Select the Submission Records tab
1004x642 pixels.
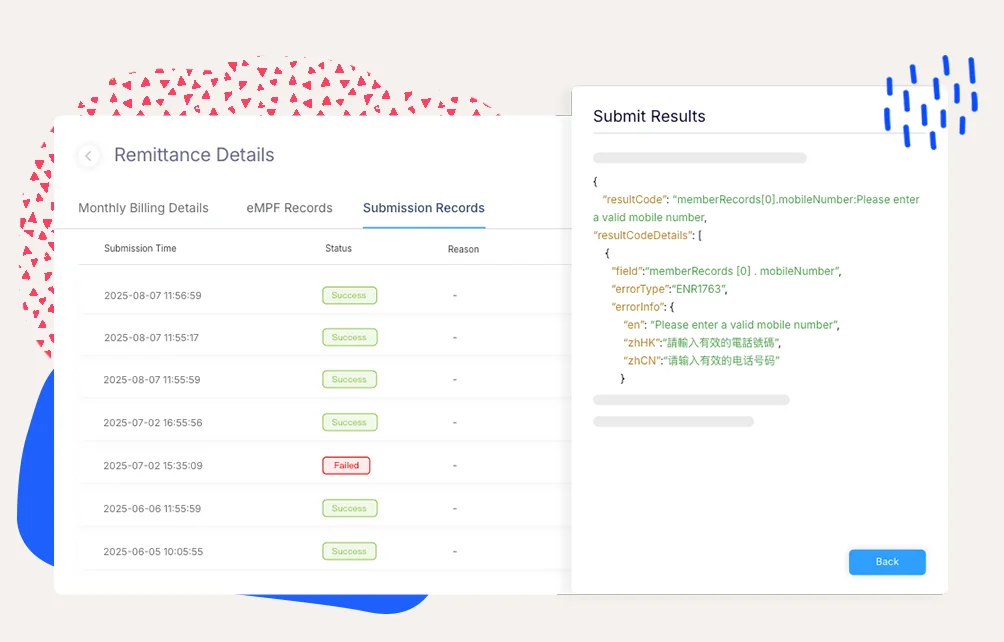(x=423, y=208)
